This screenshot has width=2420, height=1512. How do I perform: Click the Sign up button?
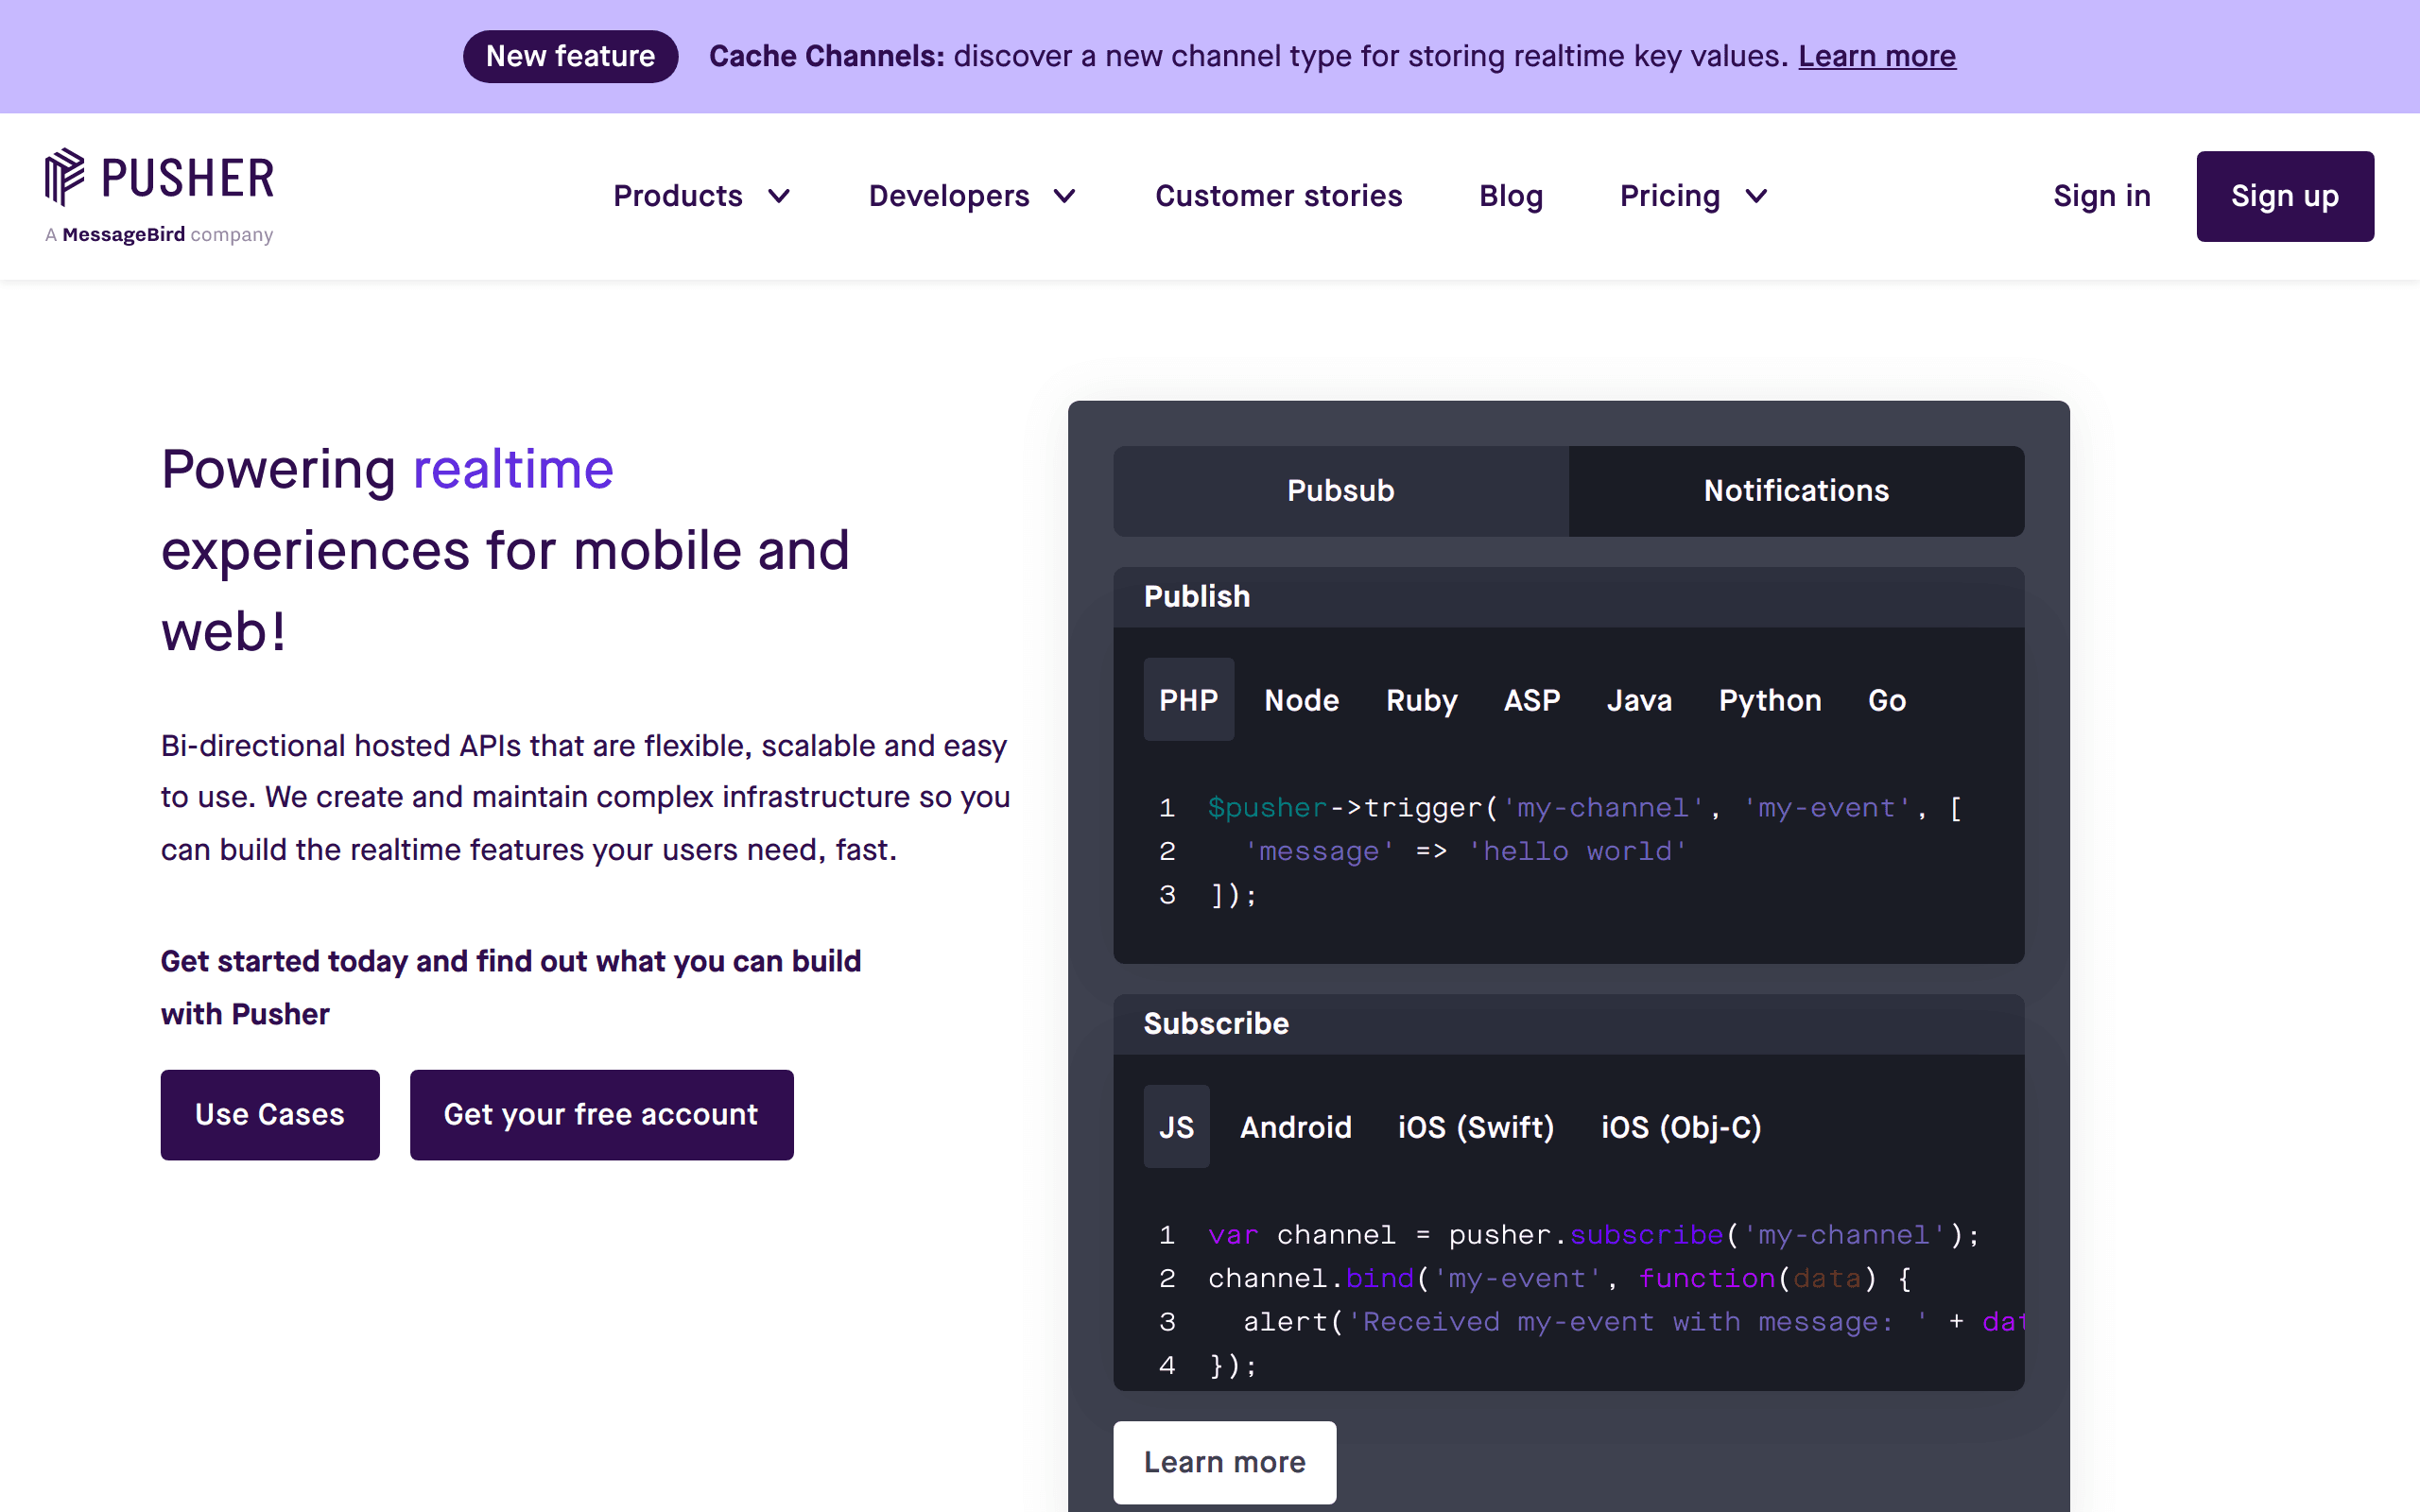point(2284,196)
